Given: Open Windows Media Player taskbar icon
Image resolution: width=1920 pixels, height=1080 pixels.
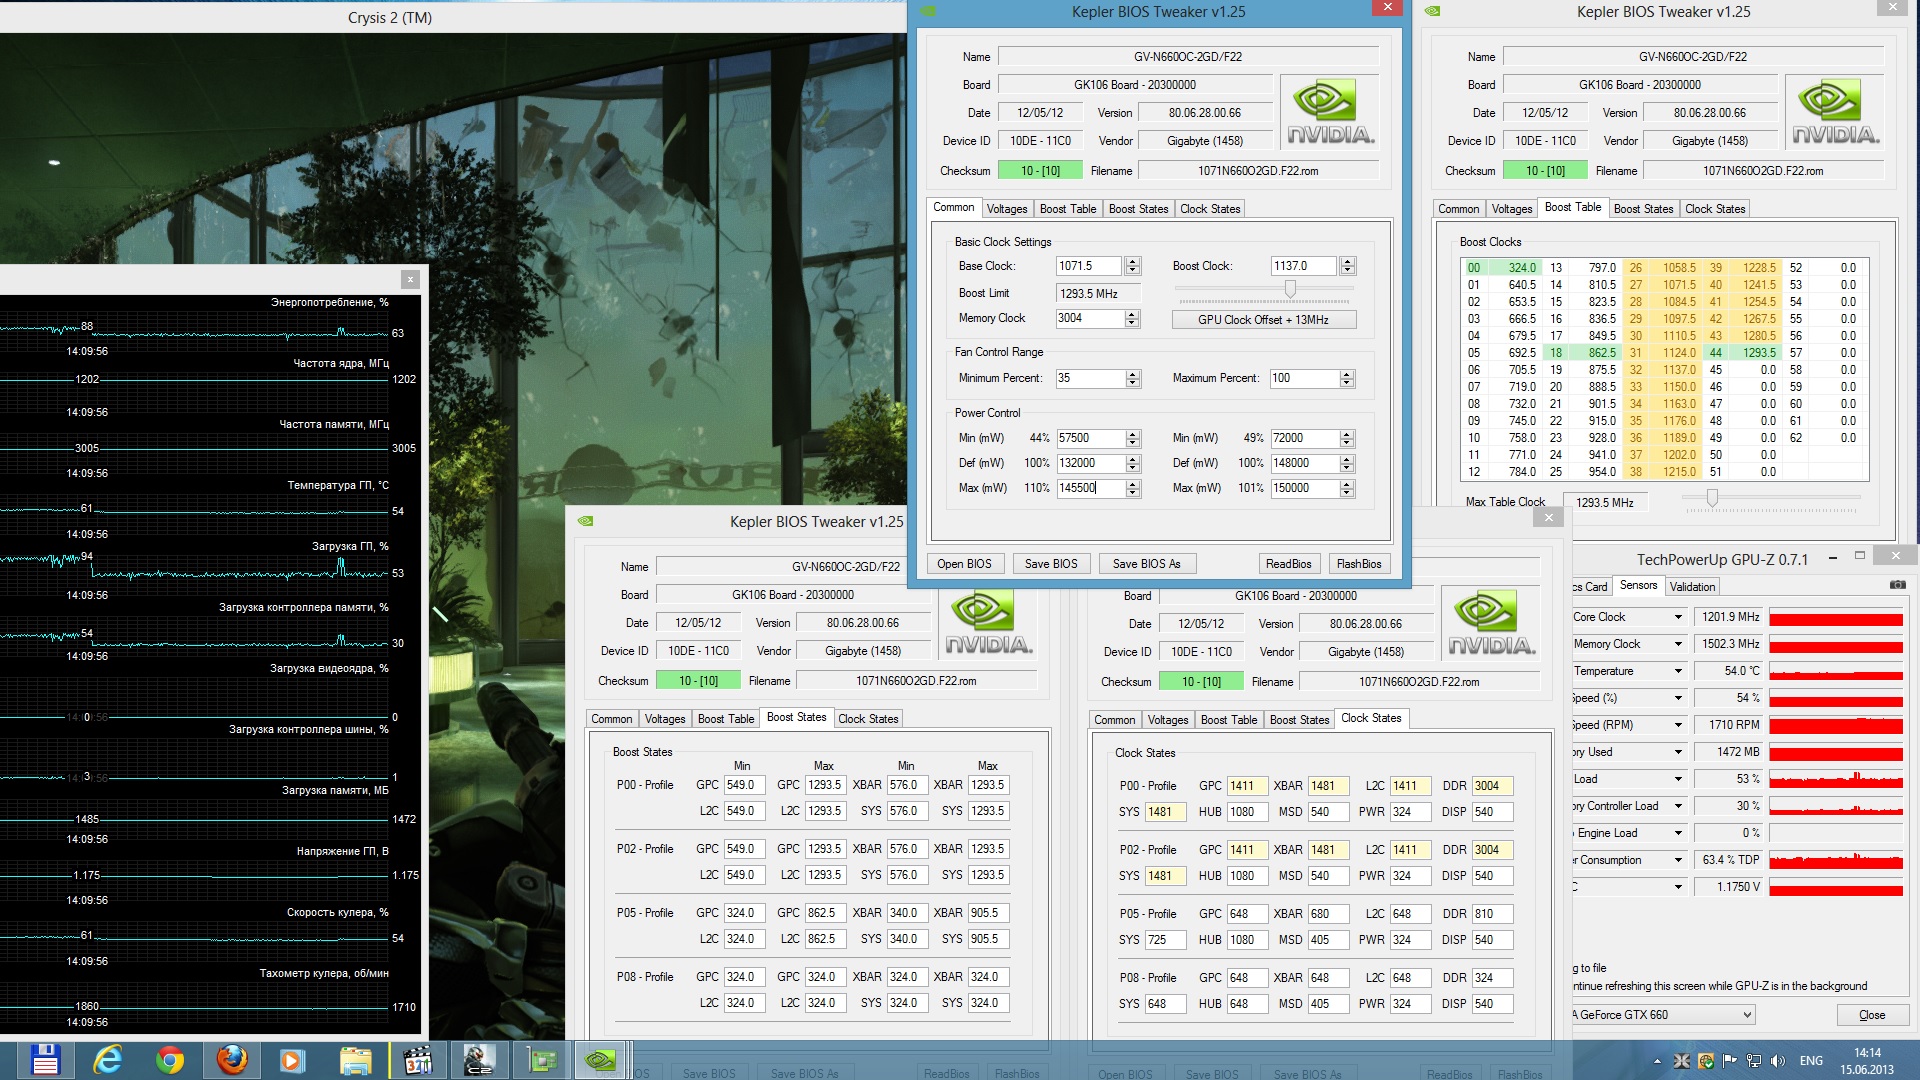Looking at the screenshot, I should [293, 1059].
